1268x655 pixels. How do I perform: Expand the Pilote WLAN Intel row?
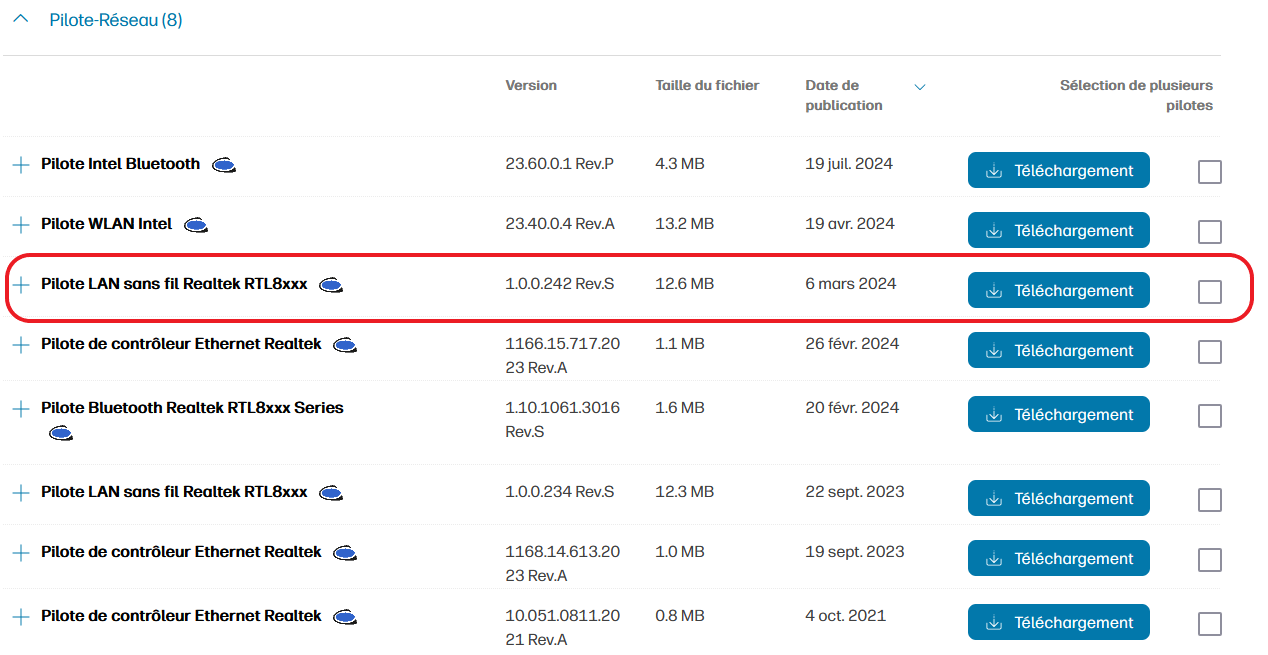click(x=20, y=224)
